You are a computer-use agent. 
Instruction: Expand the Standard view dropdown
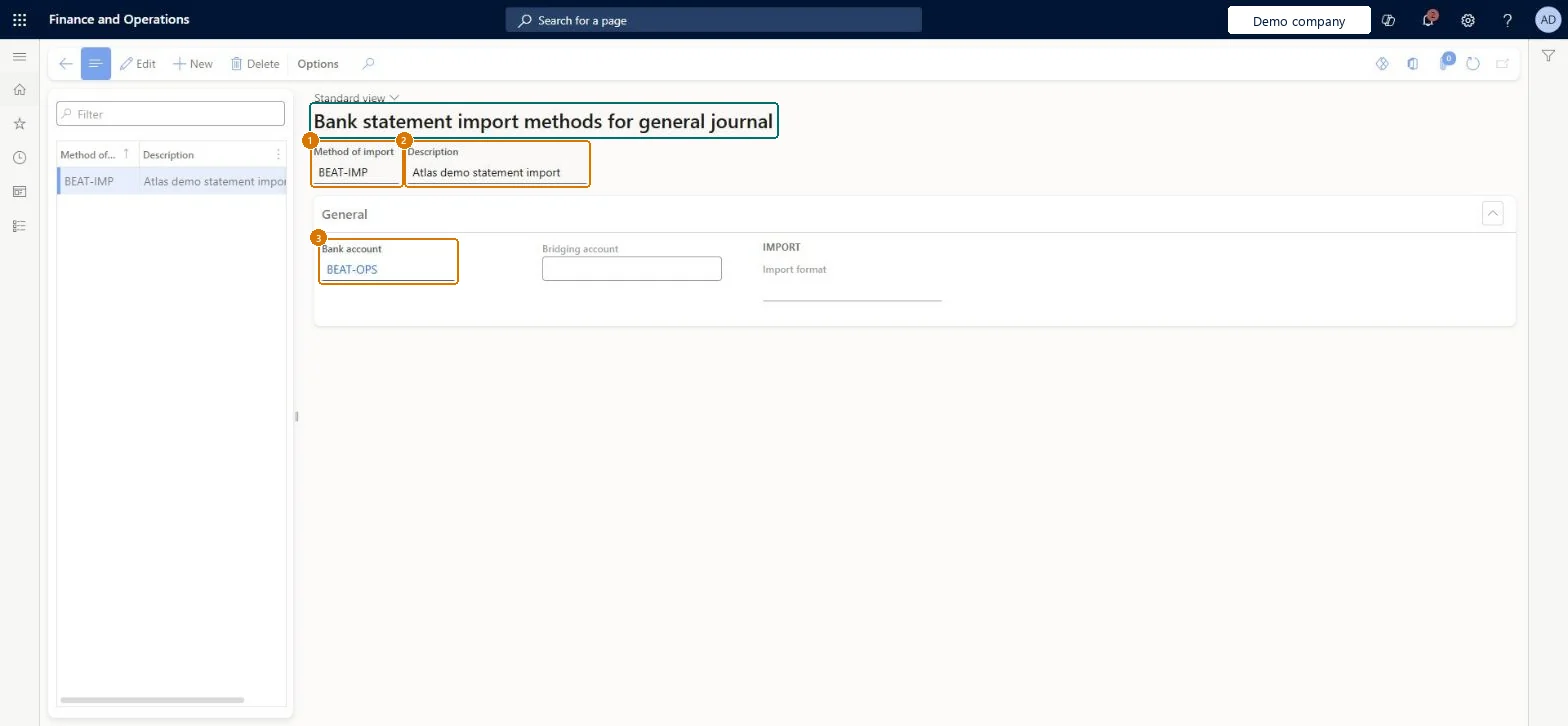[357, 98]
